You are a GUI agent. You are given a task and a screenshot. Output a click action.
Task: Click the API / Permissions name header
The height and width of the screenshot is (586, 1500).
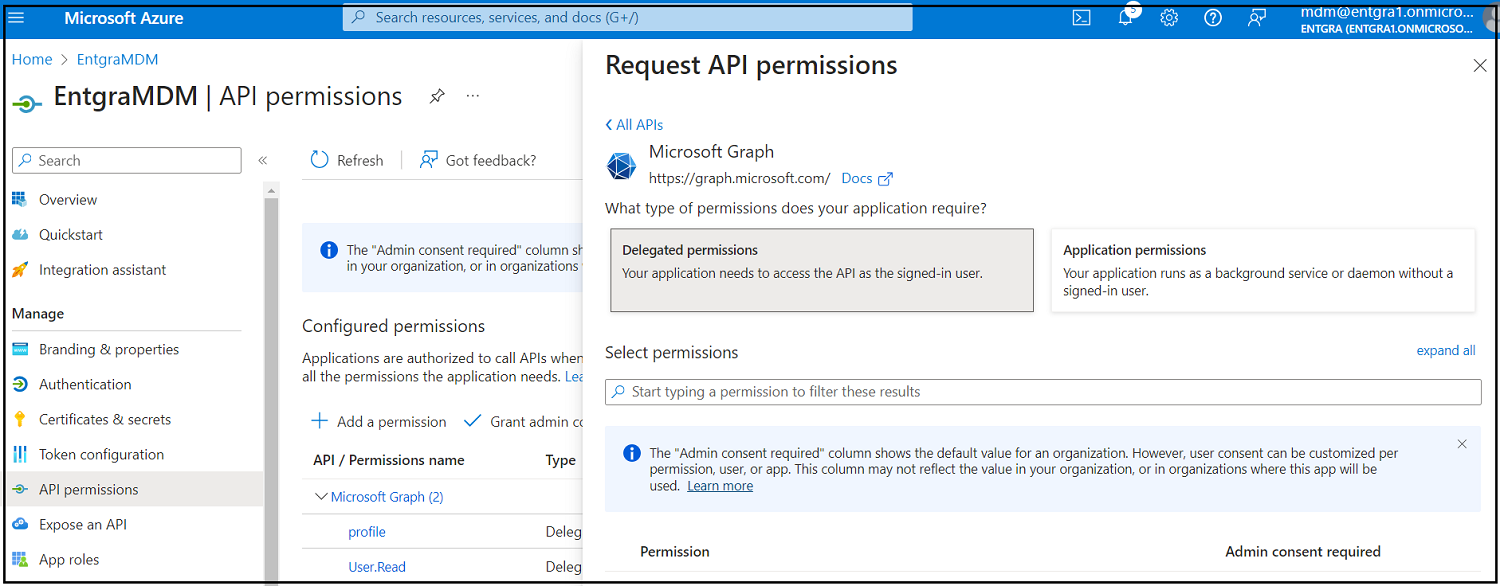click(x=389, y=460)
